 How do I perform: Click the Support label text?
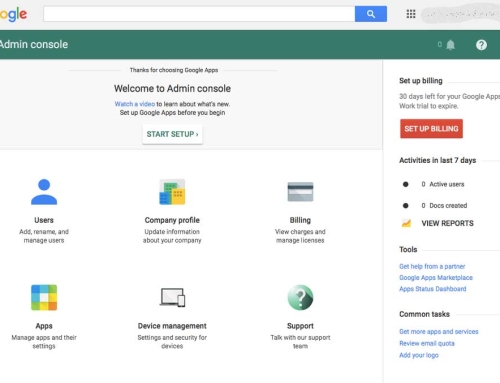300,326
